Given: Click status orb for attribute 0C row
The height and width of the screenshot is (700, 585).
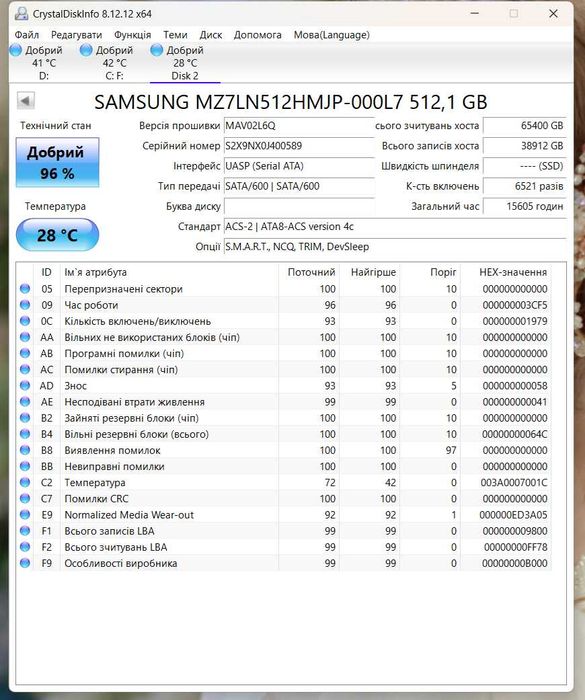Looking at the screenshot, I should click(25, 321).
